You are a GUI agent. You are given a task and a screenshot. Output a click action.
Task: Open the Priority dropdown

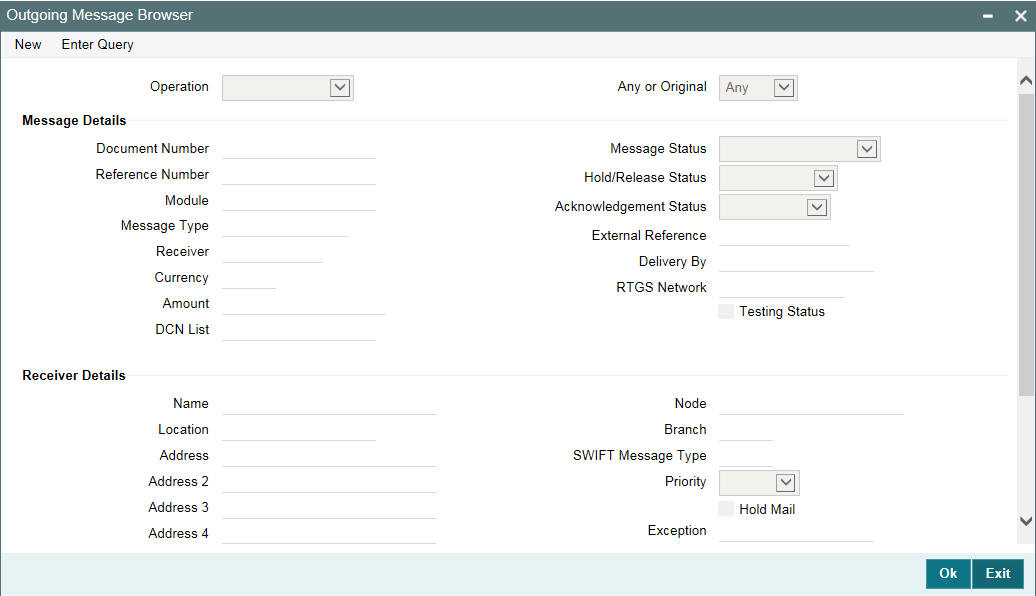pos(759,482)
